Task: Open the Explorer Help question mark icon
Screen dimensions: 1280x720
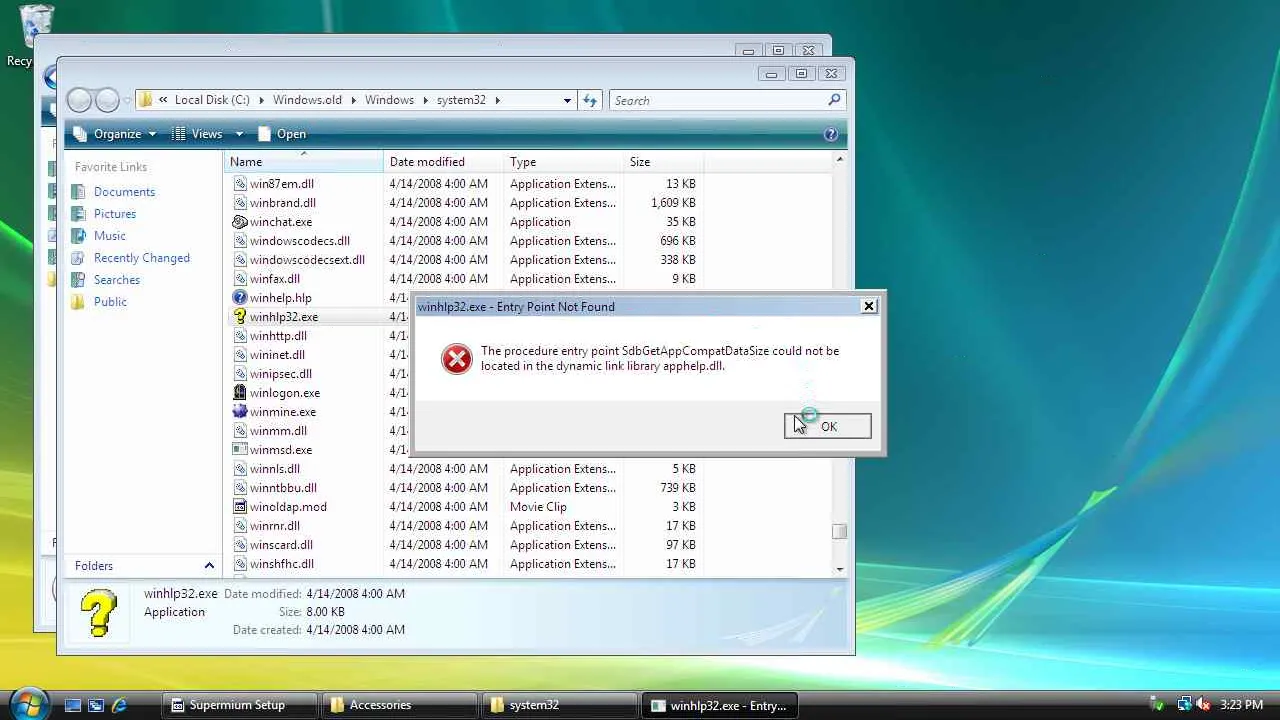Action: pos(830,134)
